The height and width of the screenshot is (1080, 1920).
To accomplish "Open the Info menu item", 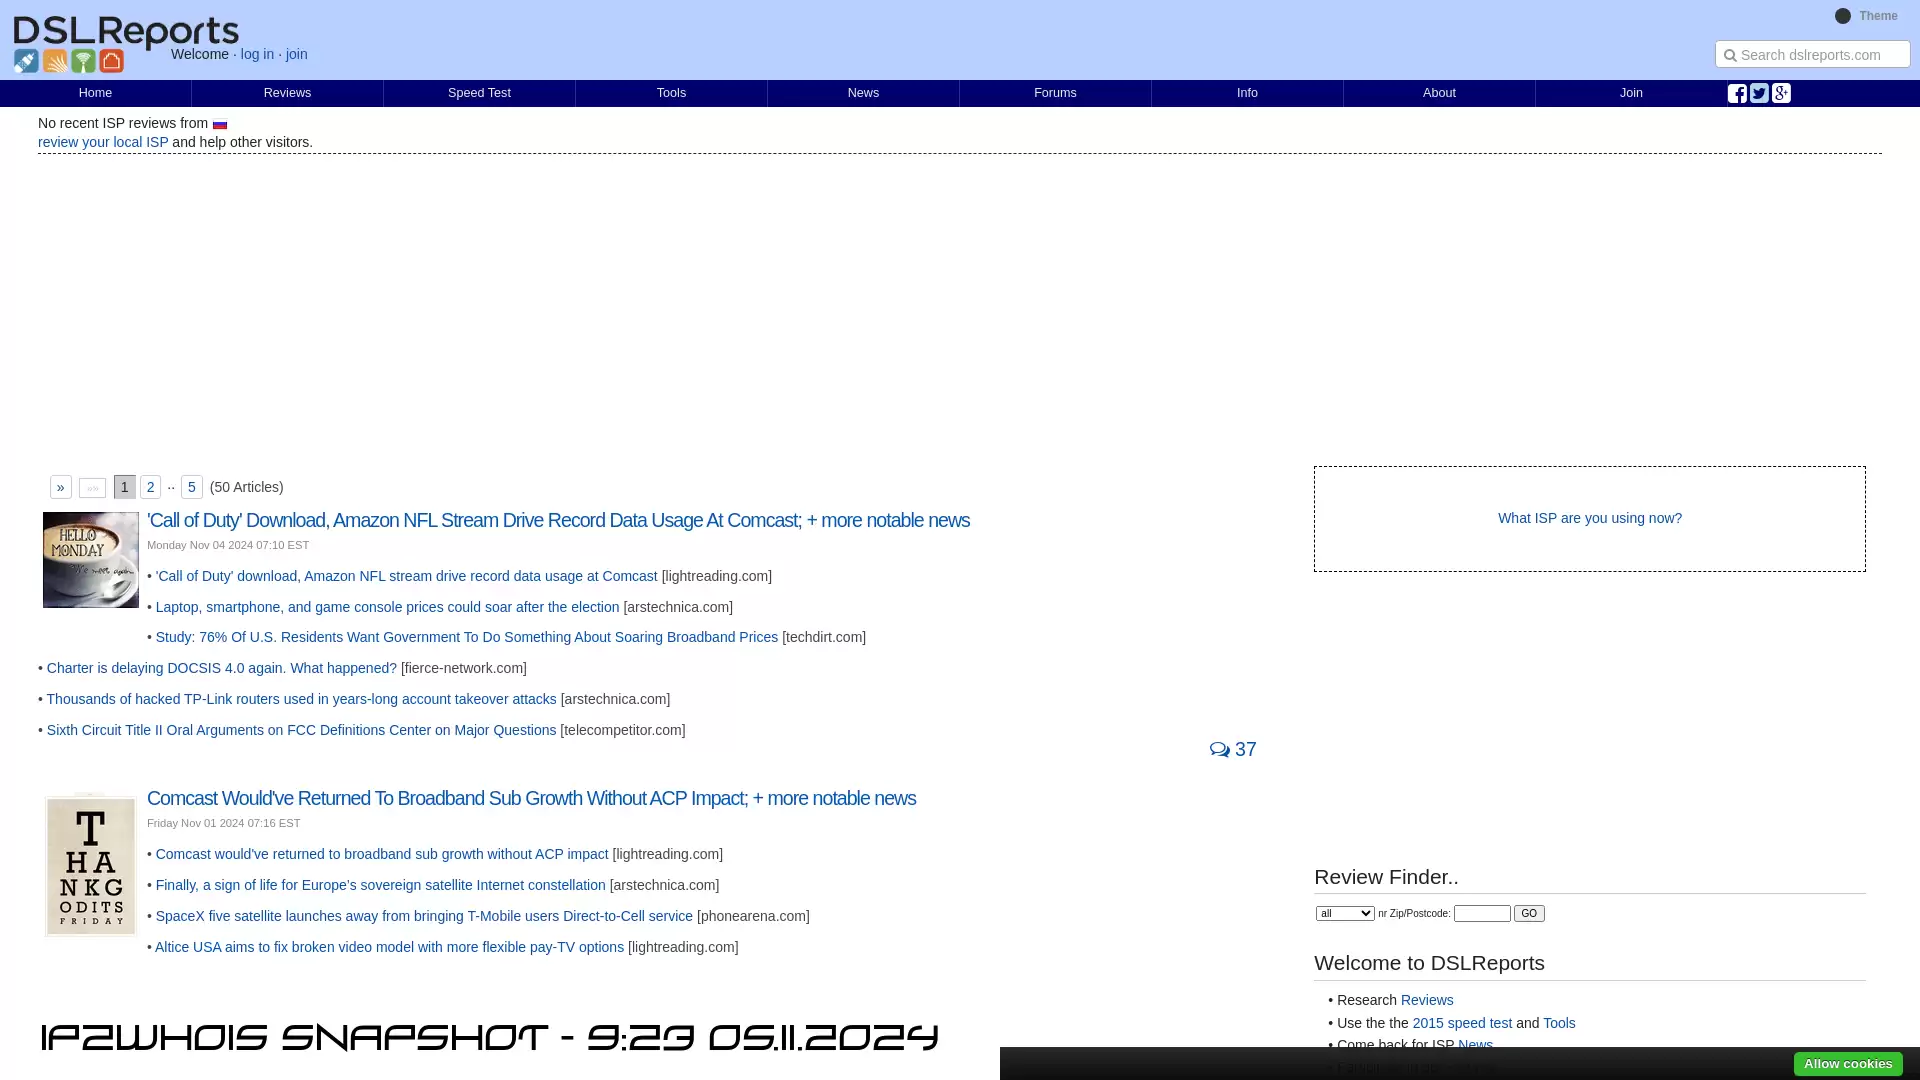I will (x=1247, y=93).
